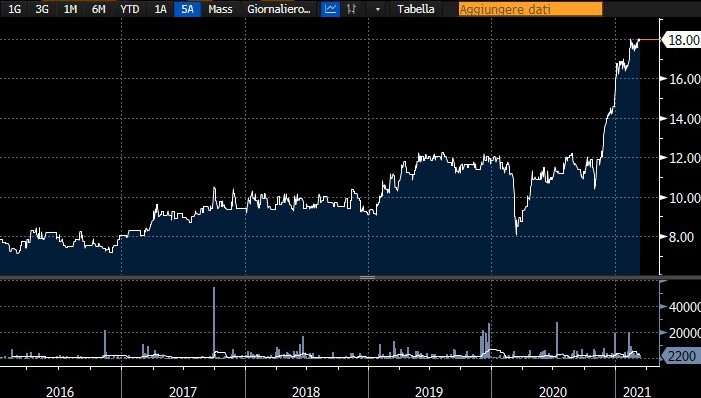Choose the YTD range
The image size is (701, 398).
coord(130,9)
